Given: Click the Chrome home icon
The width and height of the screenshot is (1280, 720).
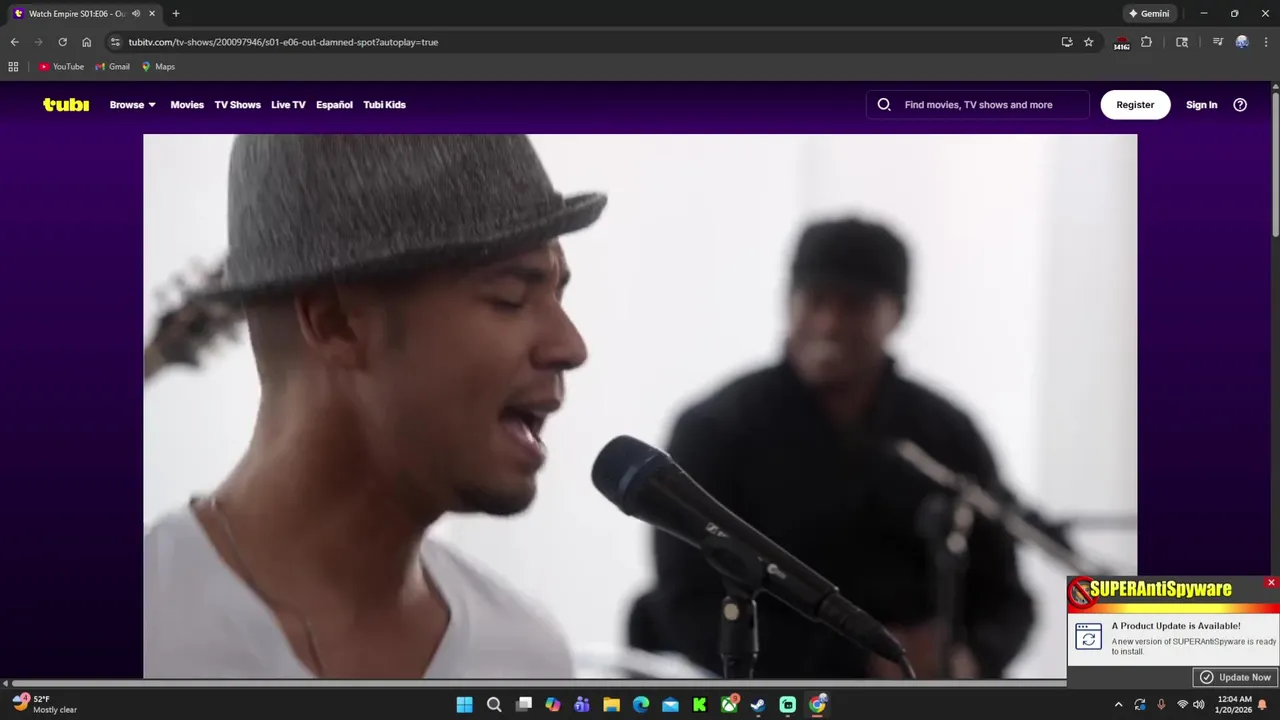Looking at the screenshot, I should (x=86, y=42).
